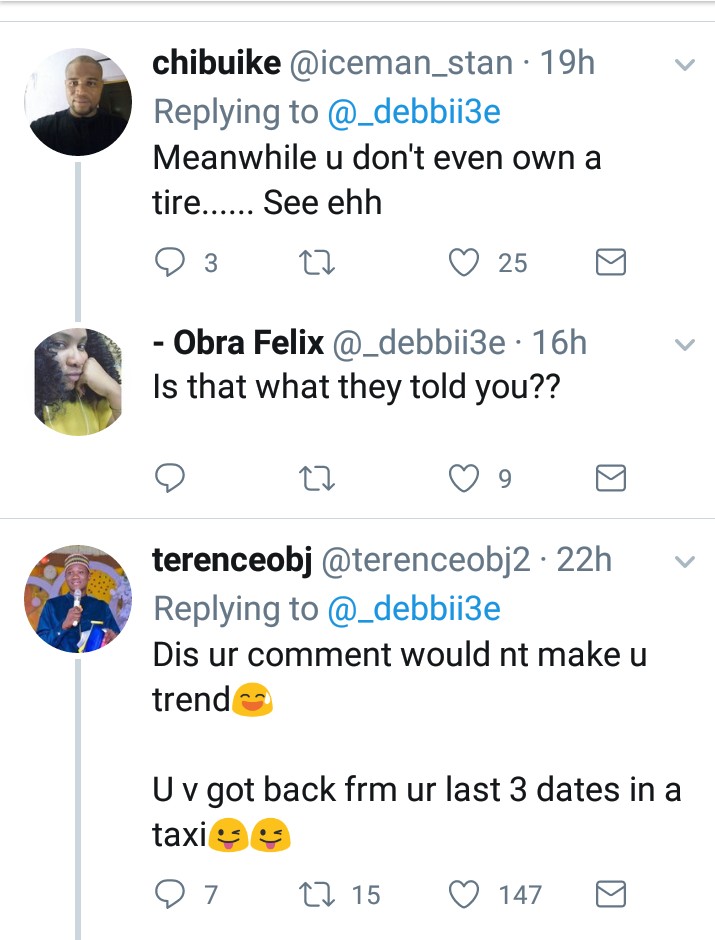Open the dropdown arrow on chibuike's tweet
715x940 pixels.
685,66
